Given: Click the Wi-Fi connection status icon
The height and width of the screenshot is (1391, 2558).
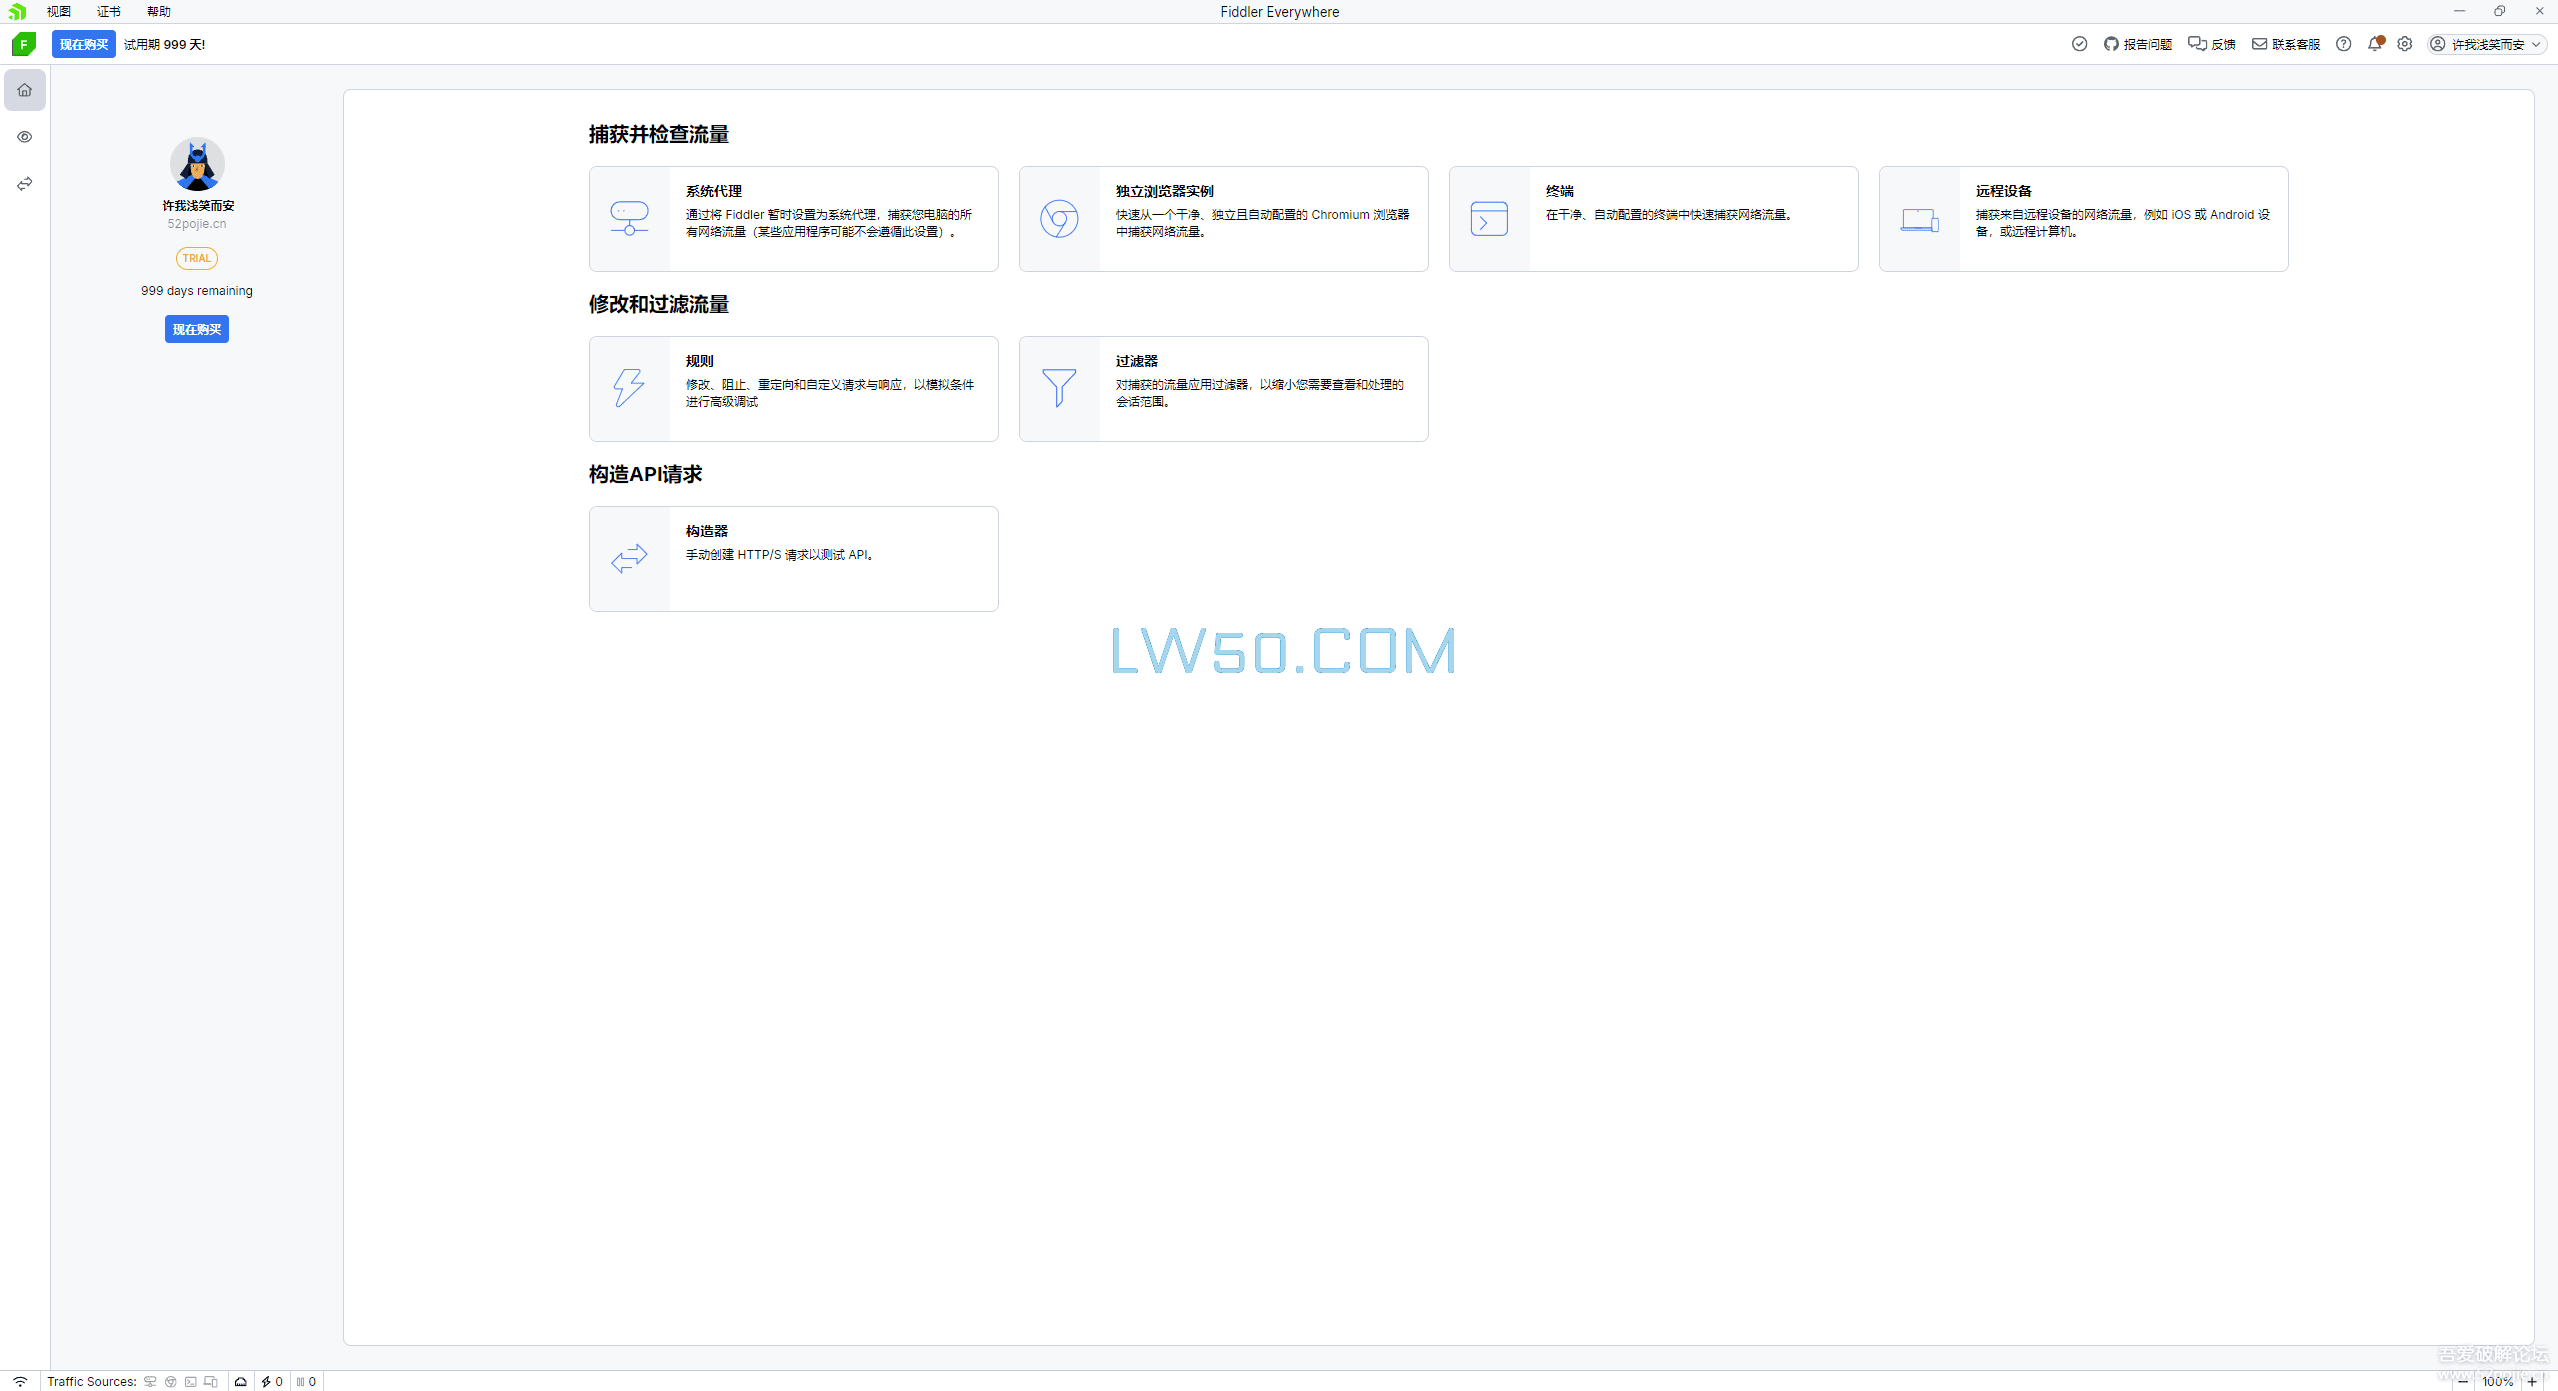Looking at the screenshot, I should [20, 1381].
